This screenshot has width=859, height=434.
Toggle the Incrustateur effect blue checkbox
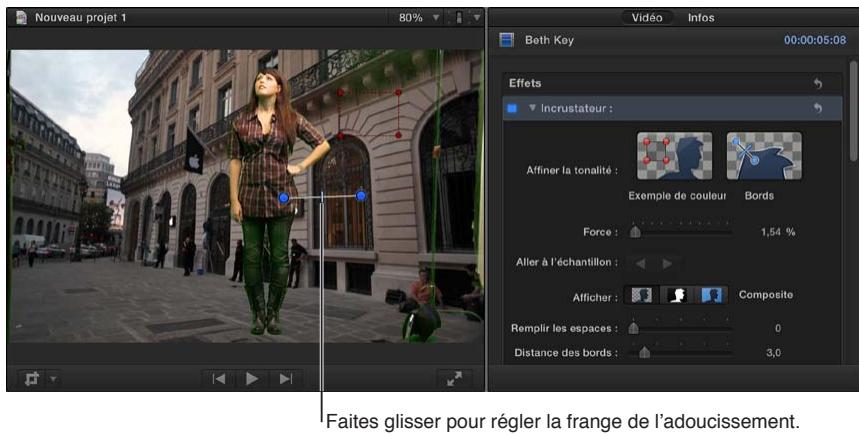tap(512, 108)
